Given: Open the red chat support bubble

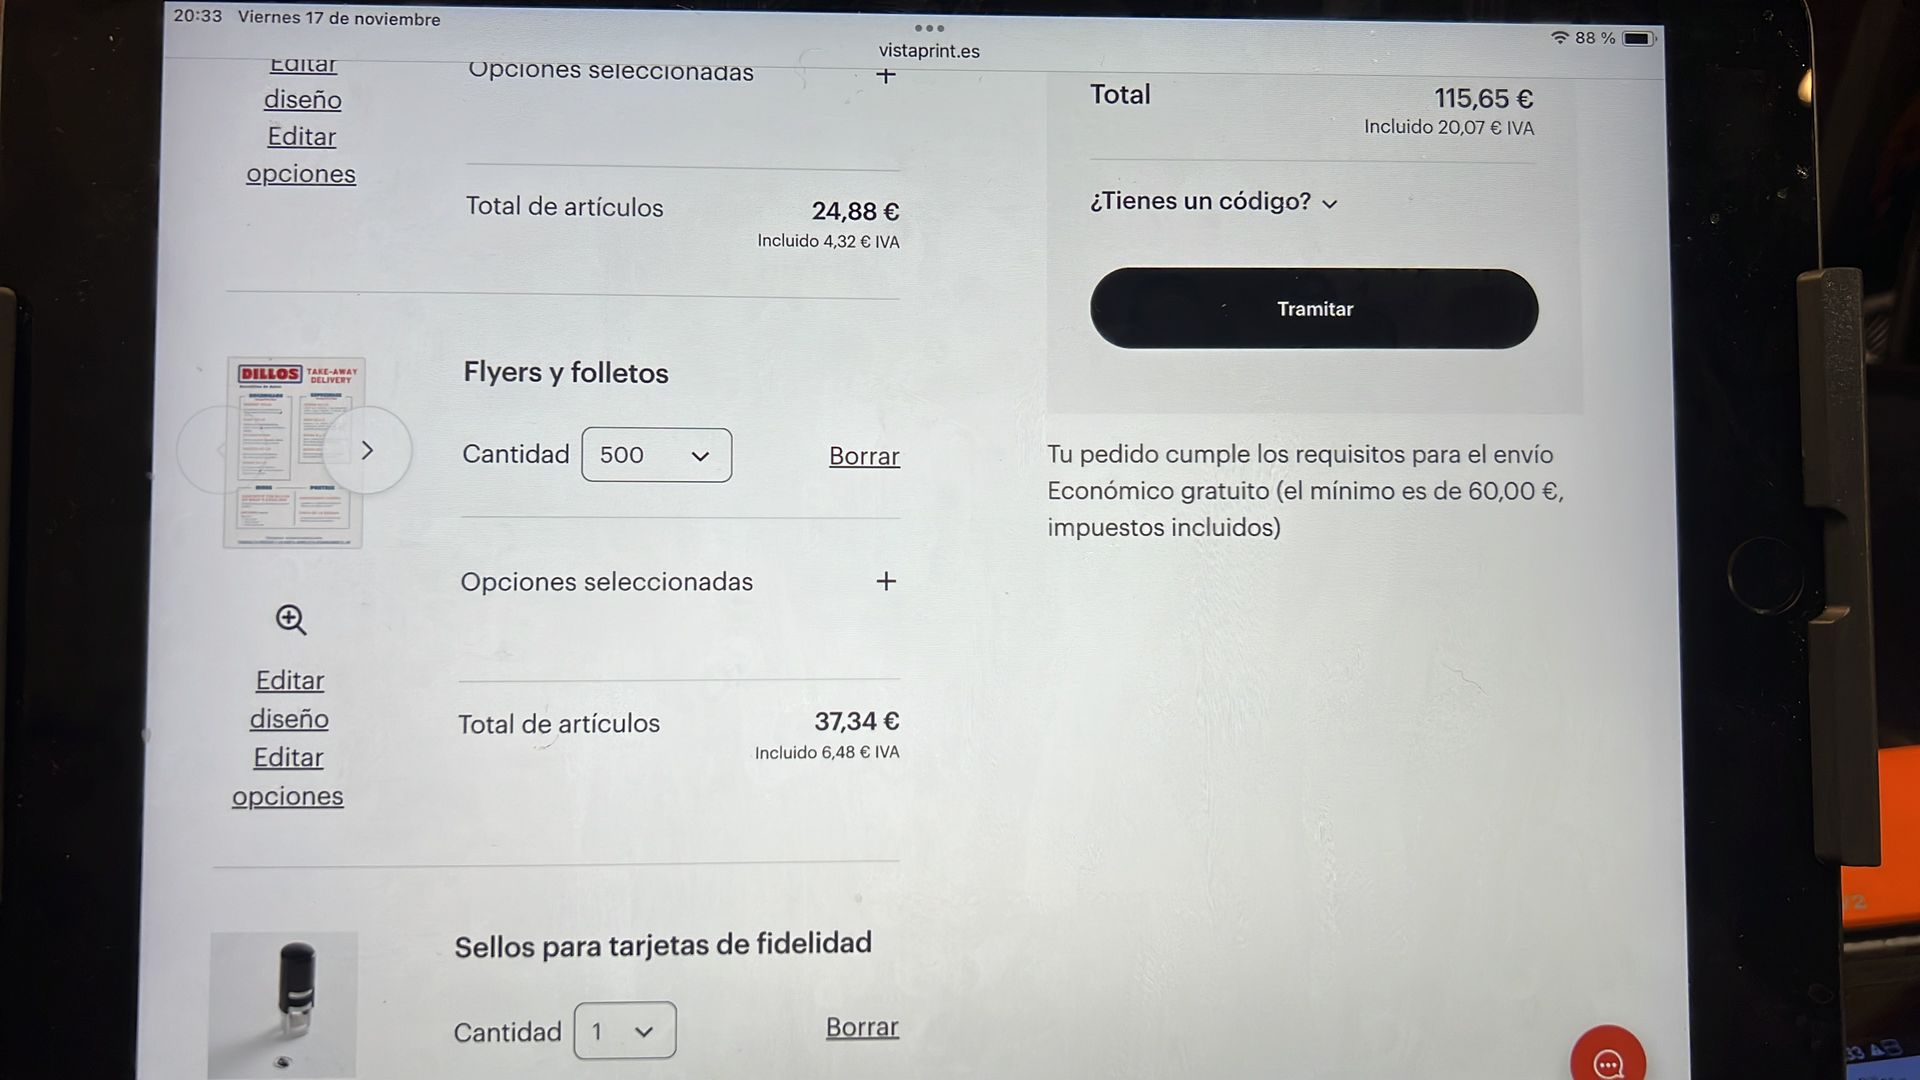Looking at the screenshot, I should pyautogui.click(x=1608, y=1060).
